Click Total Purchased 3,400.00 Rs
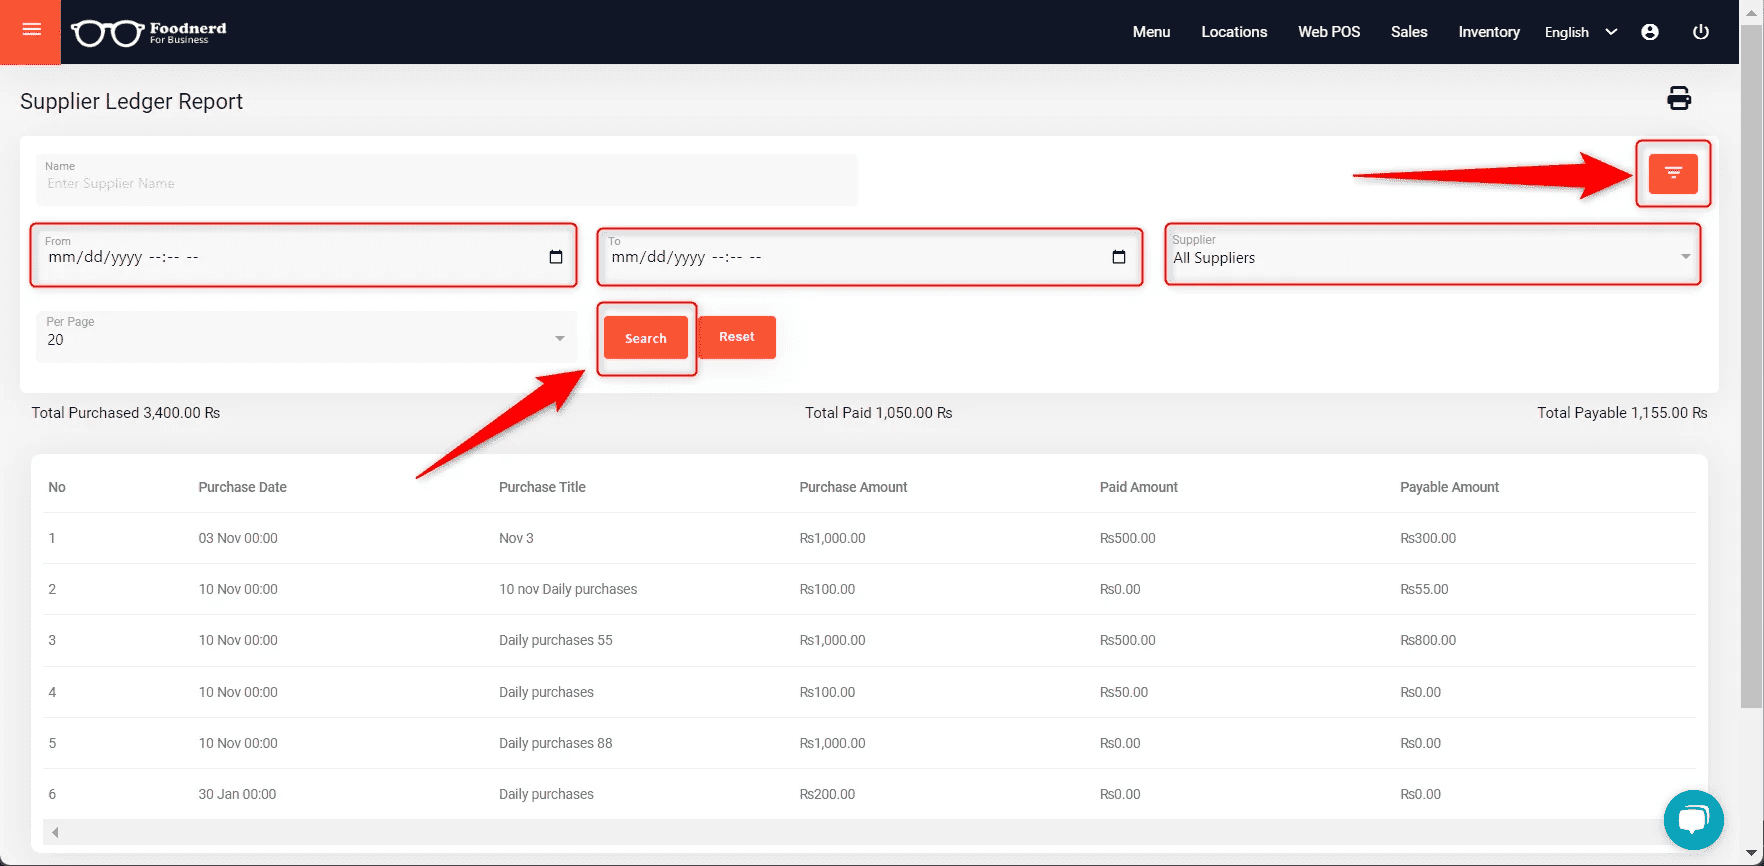1764x866 pixels. 126,412
